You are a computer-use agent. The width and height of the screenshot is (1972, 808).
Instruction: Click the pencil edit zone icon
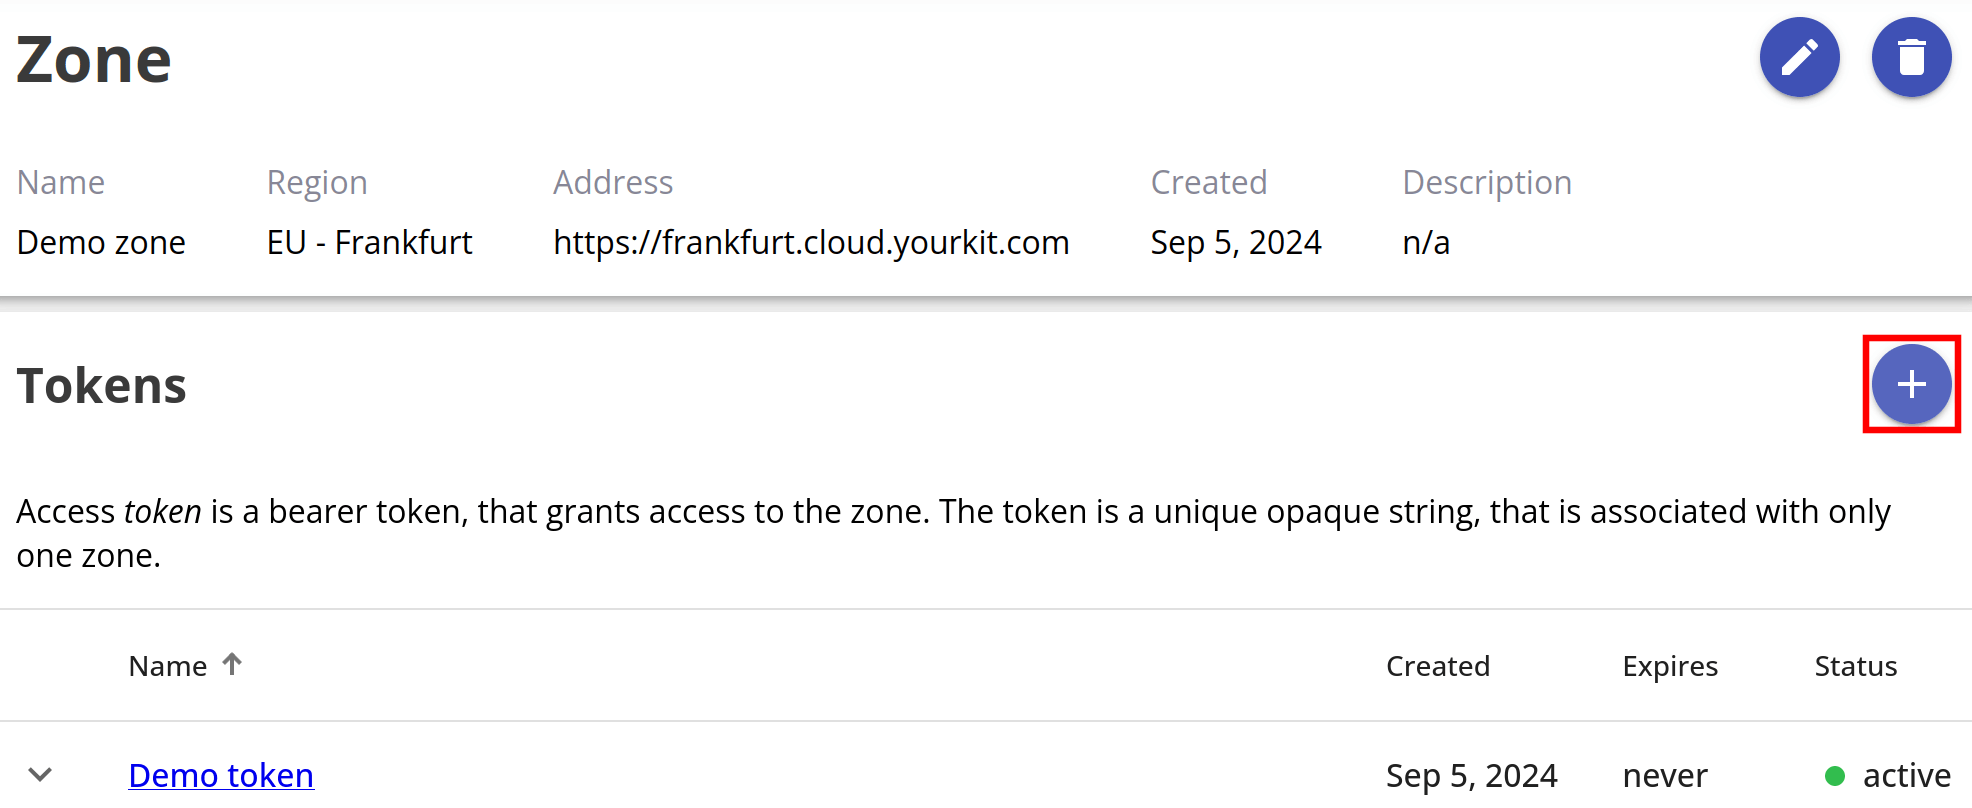click(x=1799, y=57)
